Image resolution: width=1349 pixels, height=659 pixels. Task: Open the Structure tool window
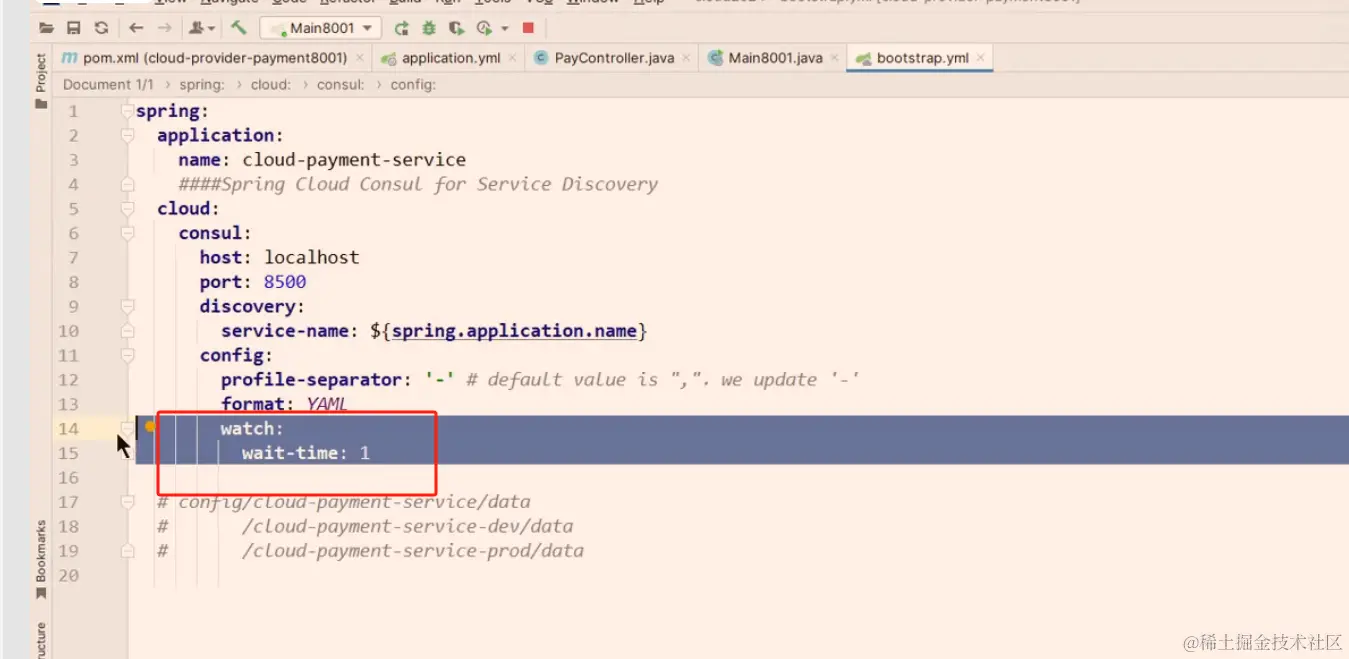(41, 640)
